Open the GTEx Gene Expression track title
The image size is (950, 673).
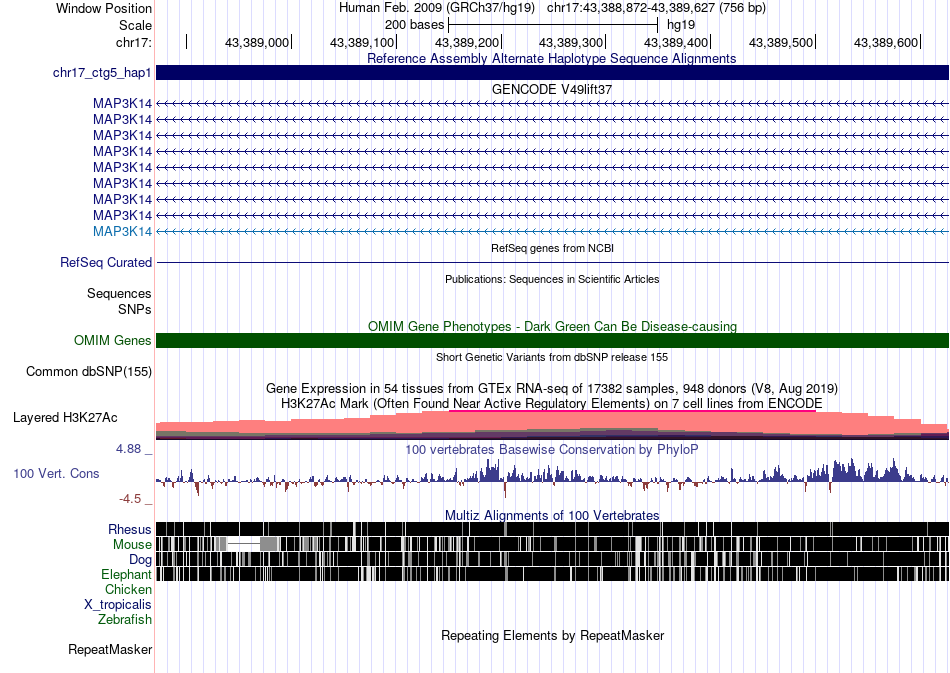click(552, 388)
